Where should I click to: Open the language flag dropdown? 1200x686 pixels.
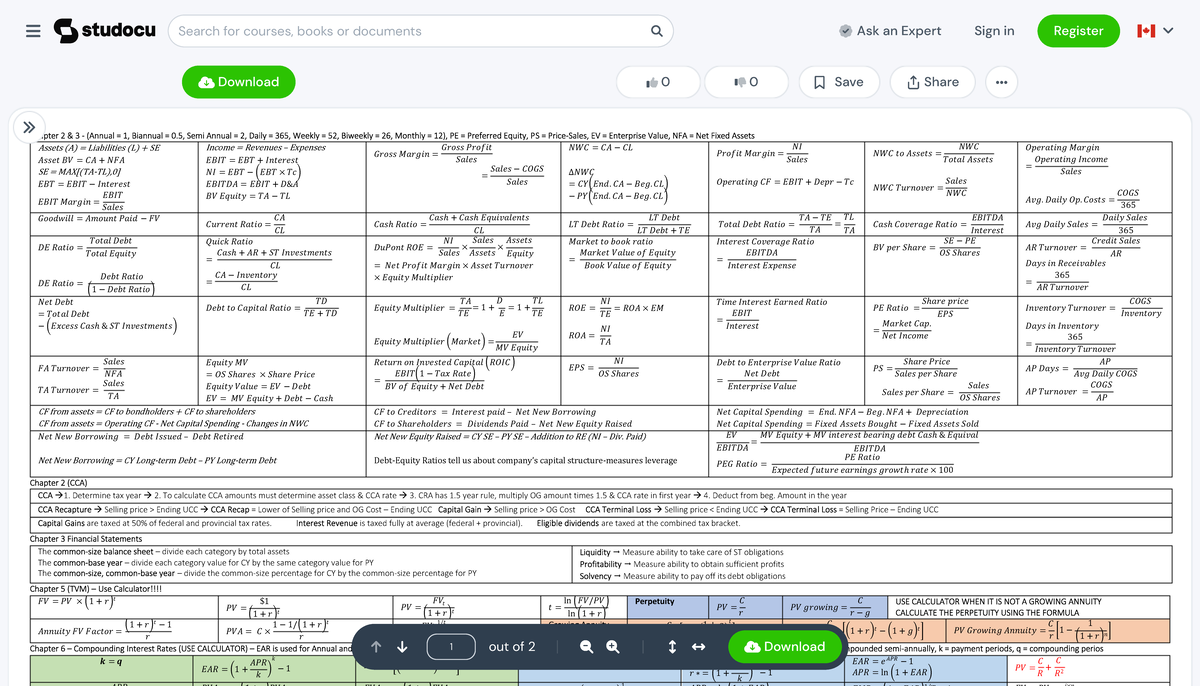[x=1155, y=30]
